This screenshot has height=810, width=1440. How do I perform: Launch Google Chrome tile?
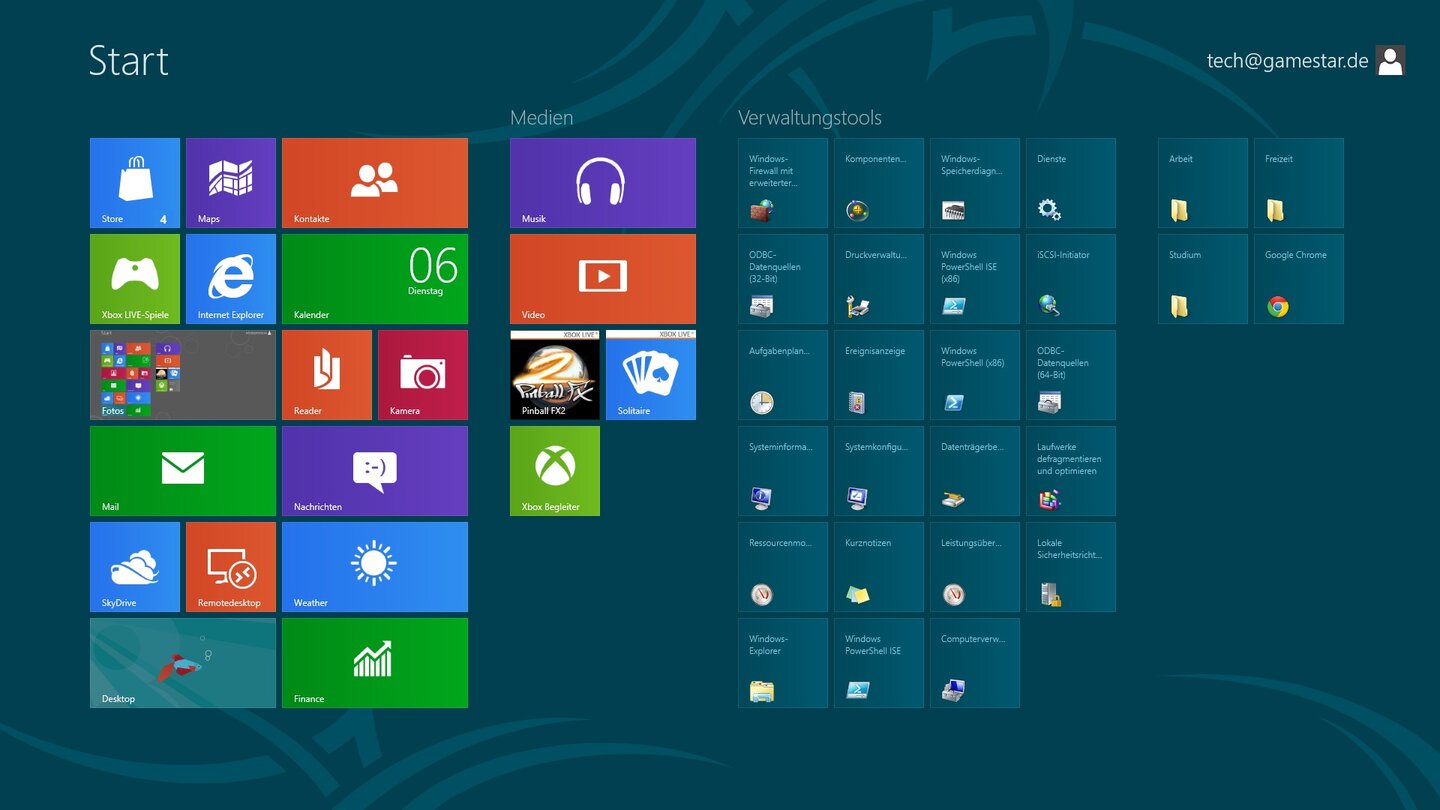(x=1299, y=279)
